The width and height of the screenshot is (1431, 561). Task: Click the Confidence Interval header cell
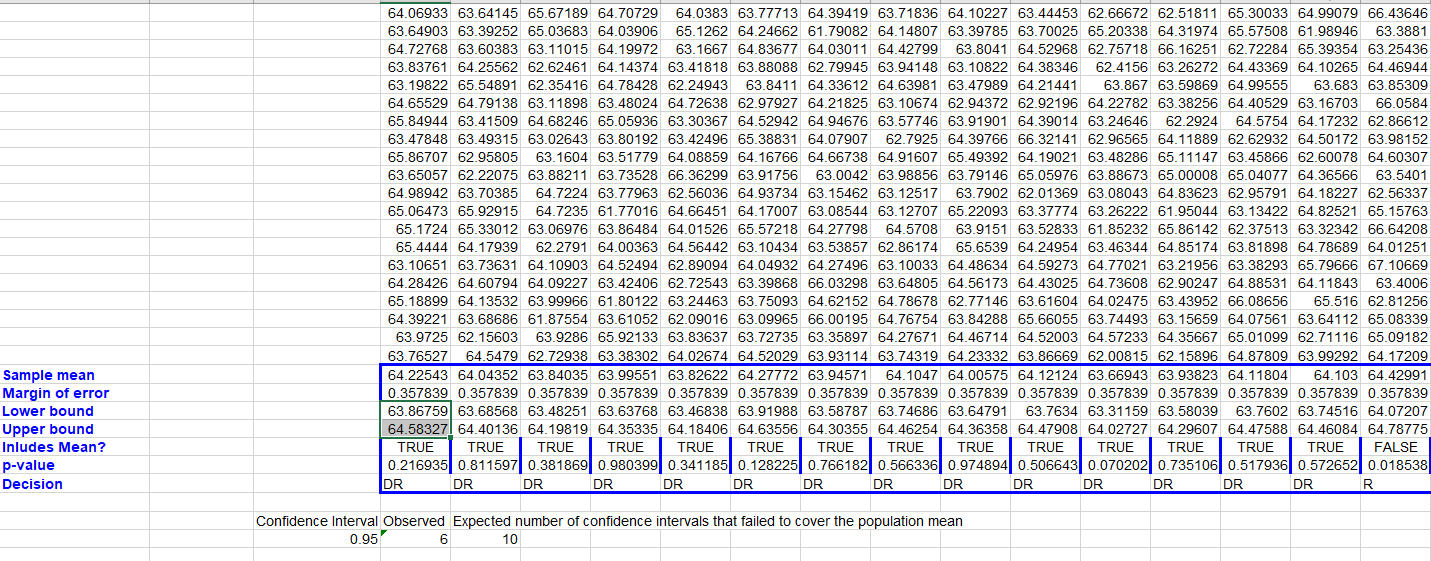(317, 521)
